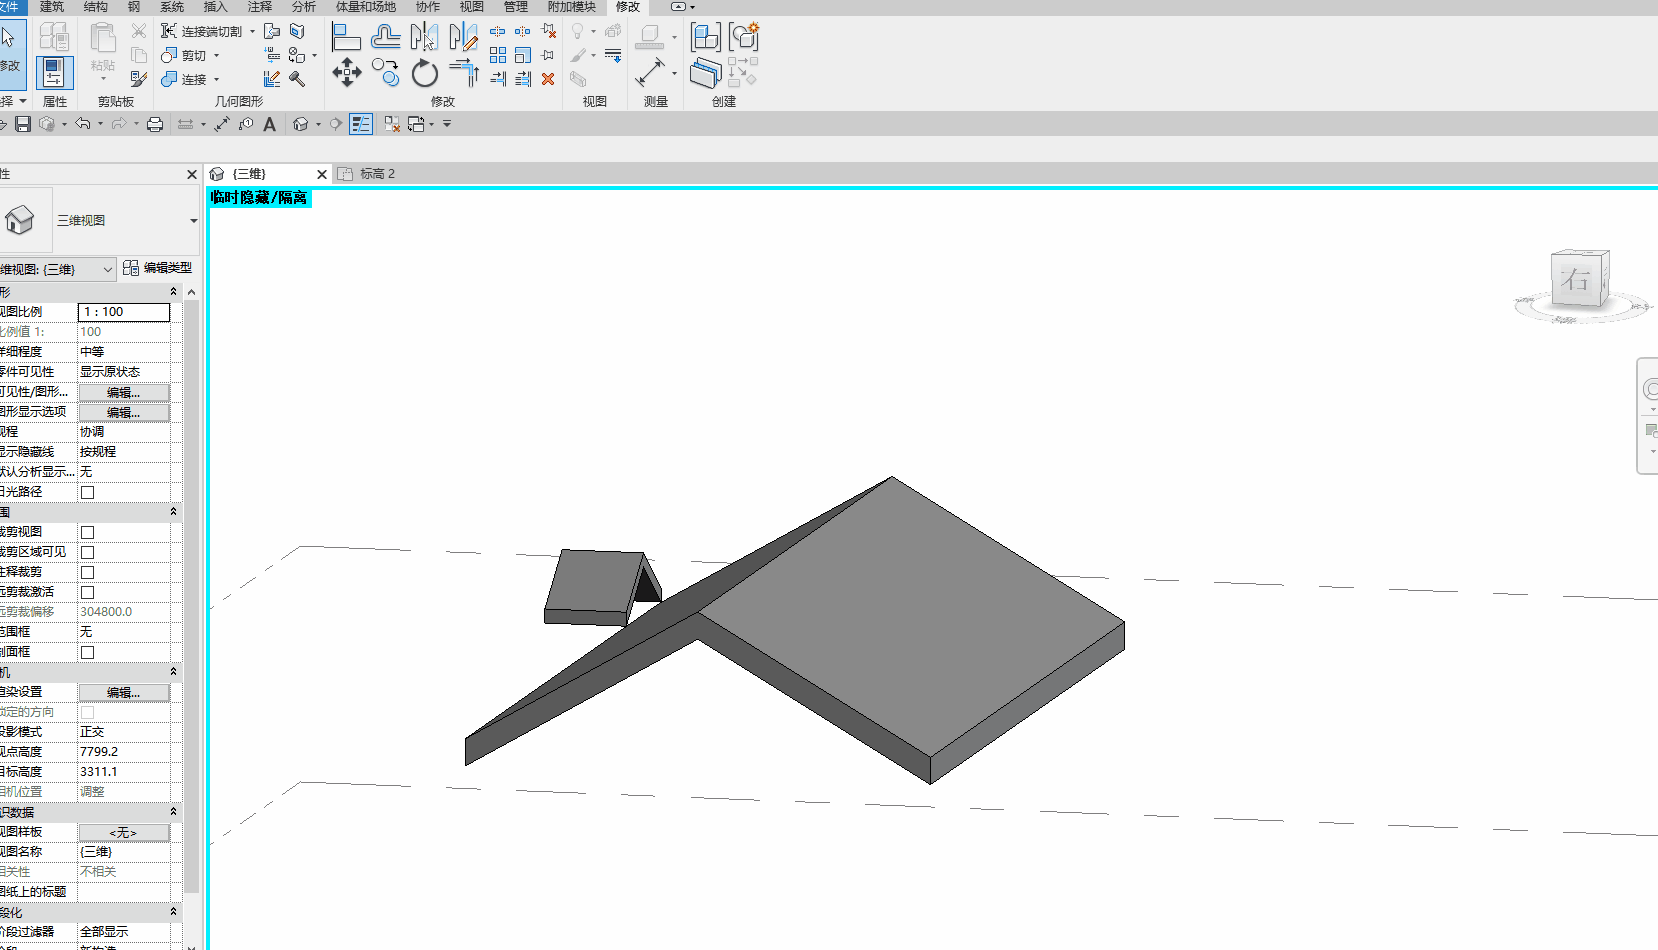Use Mirror - Draw Axis tool

pos(463,37)
